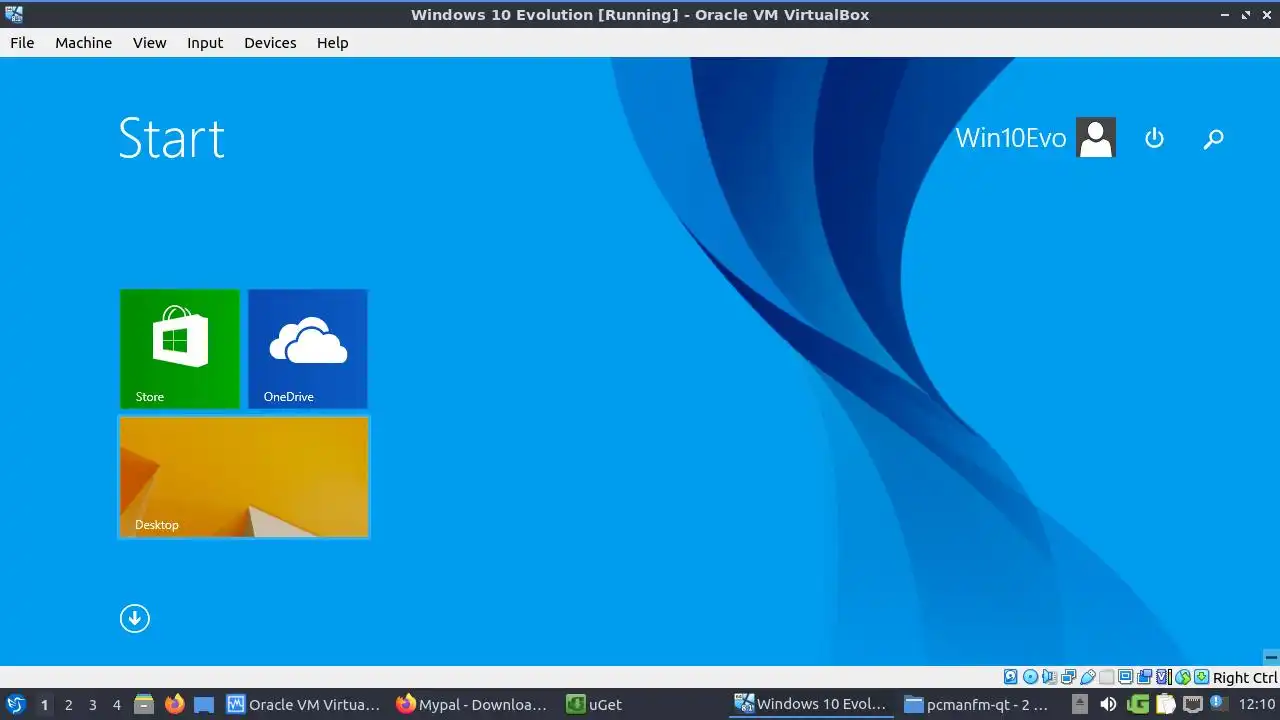Switch to workspace 4
The image size is (1280, 720).
click(x=116, y=705)
